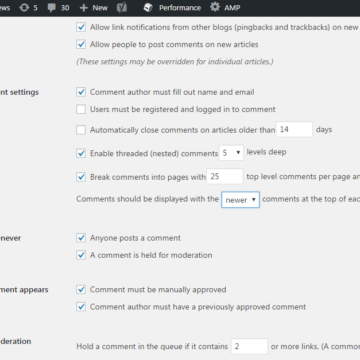Open the comments bubble icon showing 30
Viewport: 360px width, 360px height.
point(52,8)
